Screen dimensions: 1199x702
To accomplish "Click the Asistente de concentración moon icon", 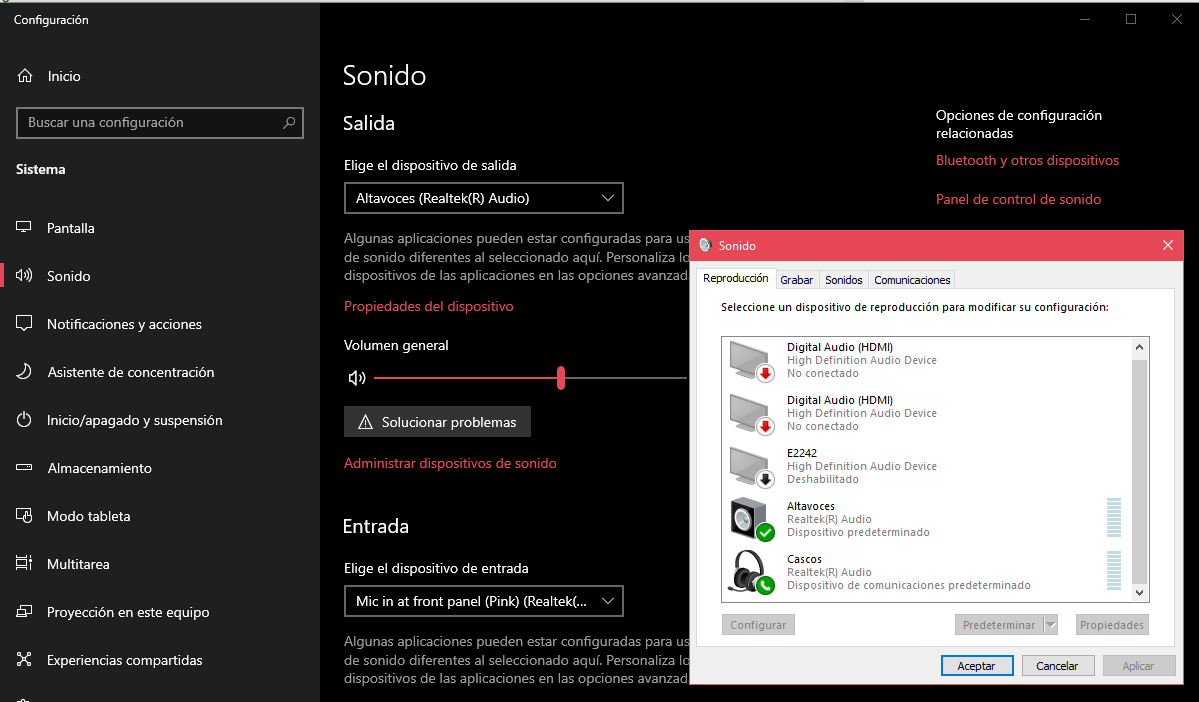I will 24,372.
